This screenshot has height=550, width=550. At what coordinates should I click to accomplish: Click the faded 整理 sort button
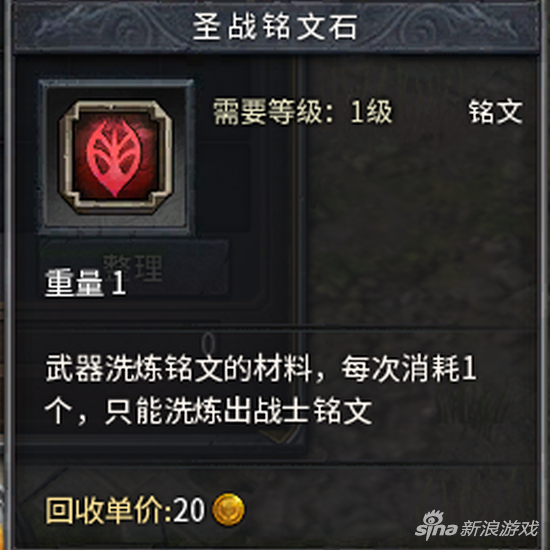[134, 268]
